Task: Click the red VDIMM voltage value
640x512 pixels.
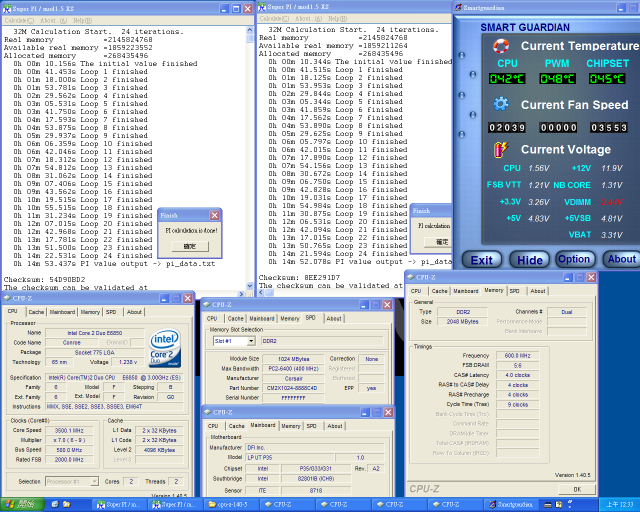Action: 611,202
